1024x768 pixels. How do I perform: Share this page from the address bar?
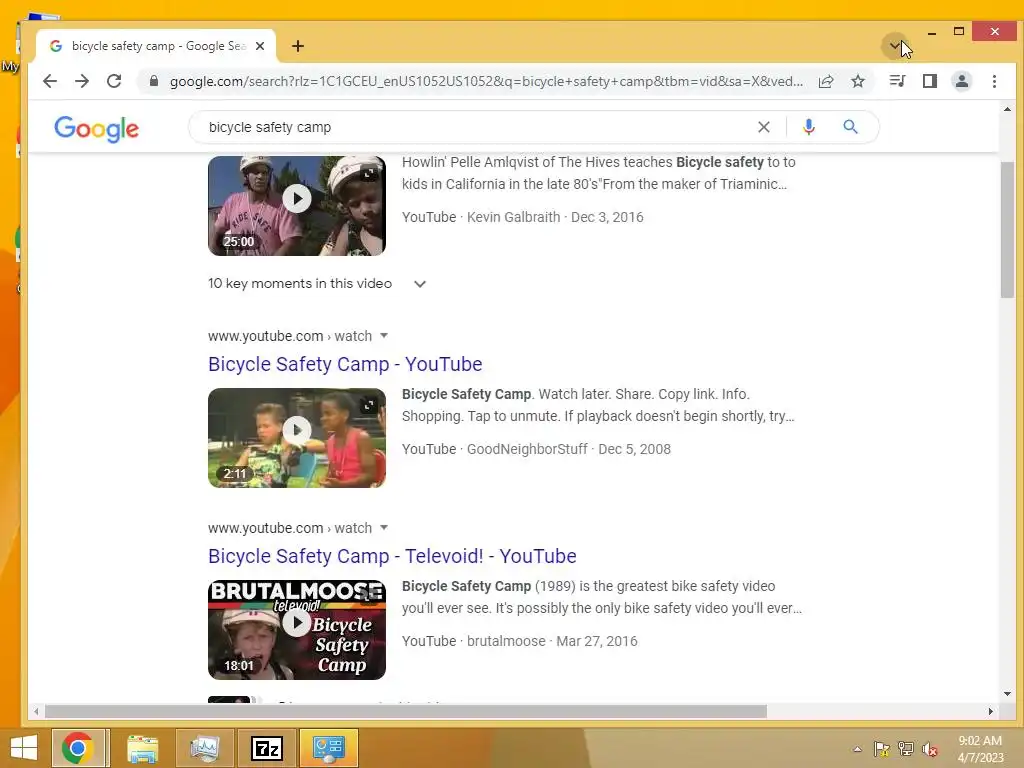point(826,81)
